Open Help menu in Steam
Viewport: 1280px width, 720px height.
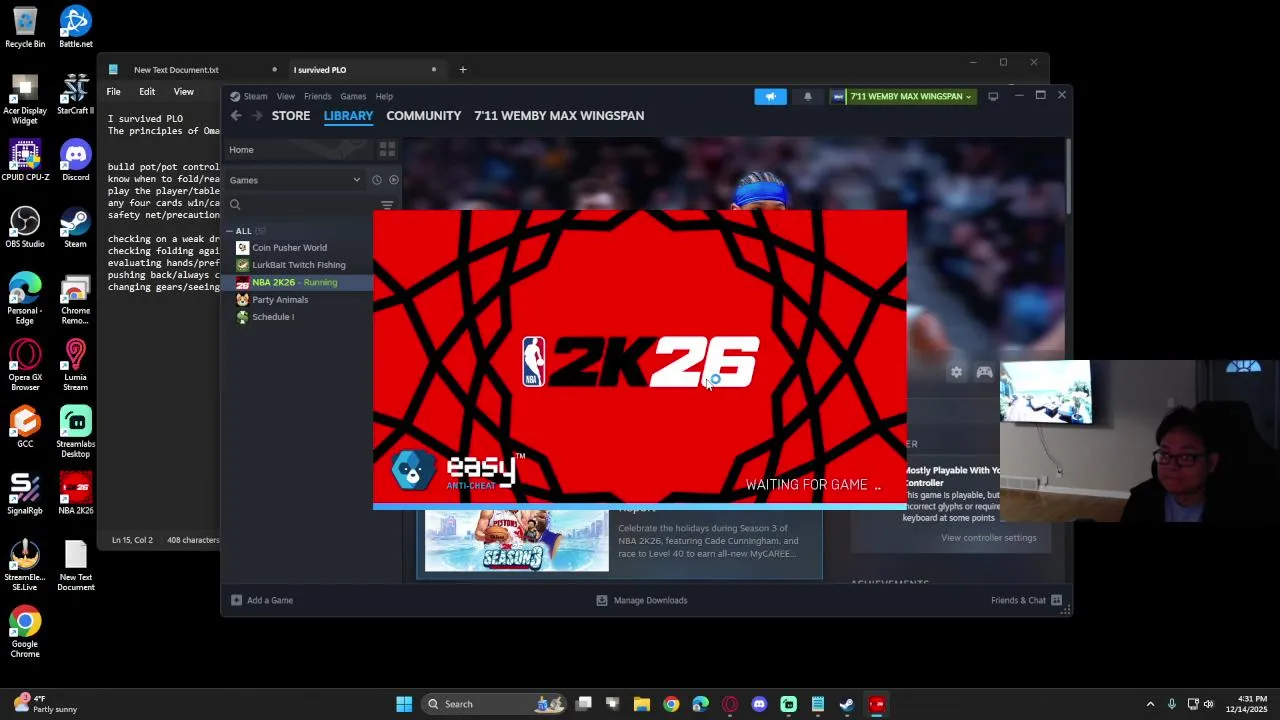384,96
